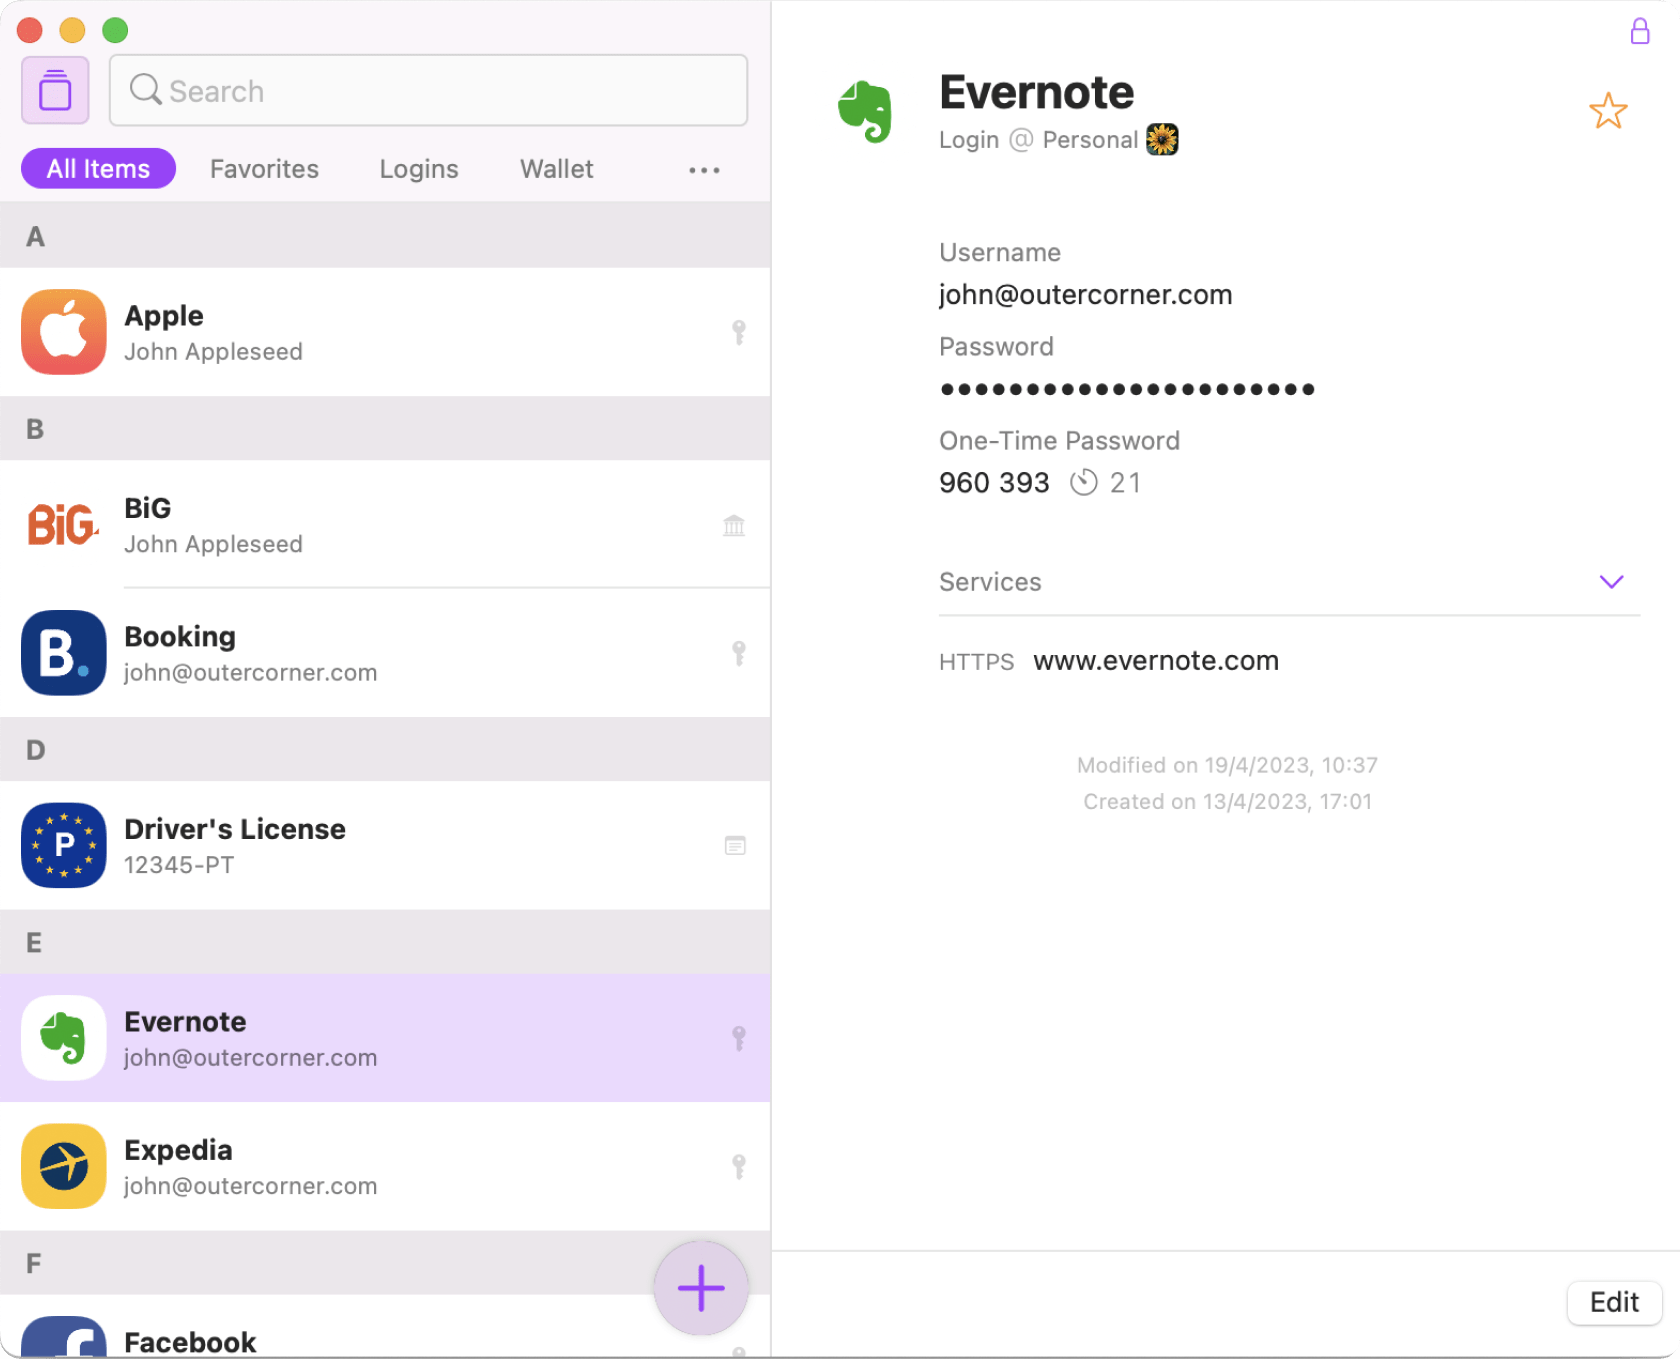Image resolution: width=1680 pixels, height=1359 pixels.
Task: Open the more categories ellipsis menu
Action: point(704,170)
